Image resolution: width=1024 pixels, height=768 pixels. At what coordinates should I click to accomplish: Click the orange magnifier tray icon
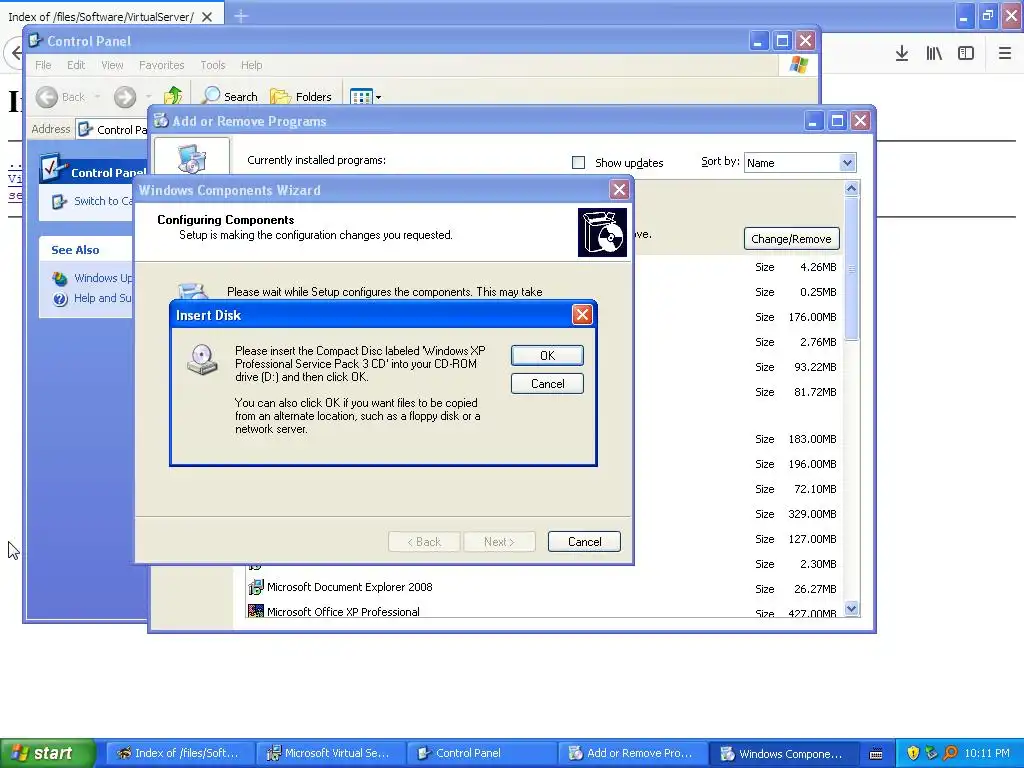click(x=950, y=753)
